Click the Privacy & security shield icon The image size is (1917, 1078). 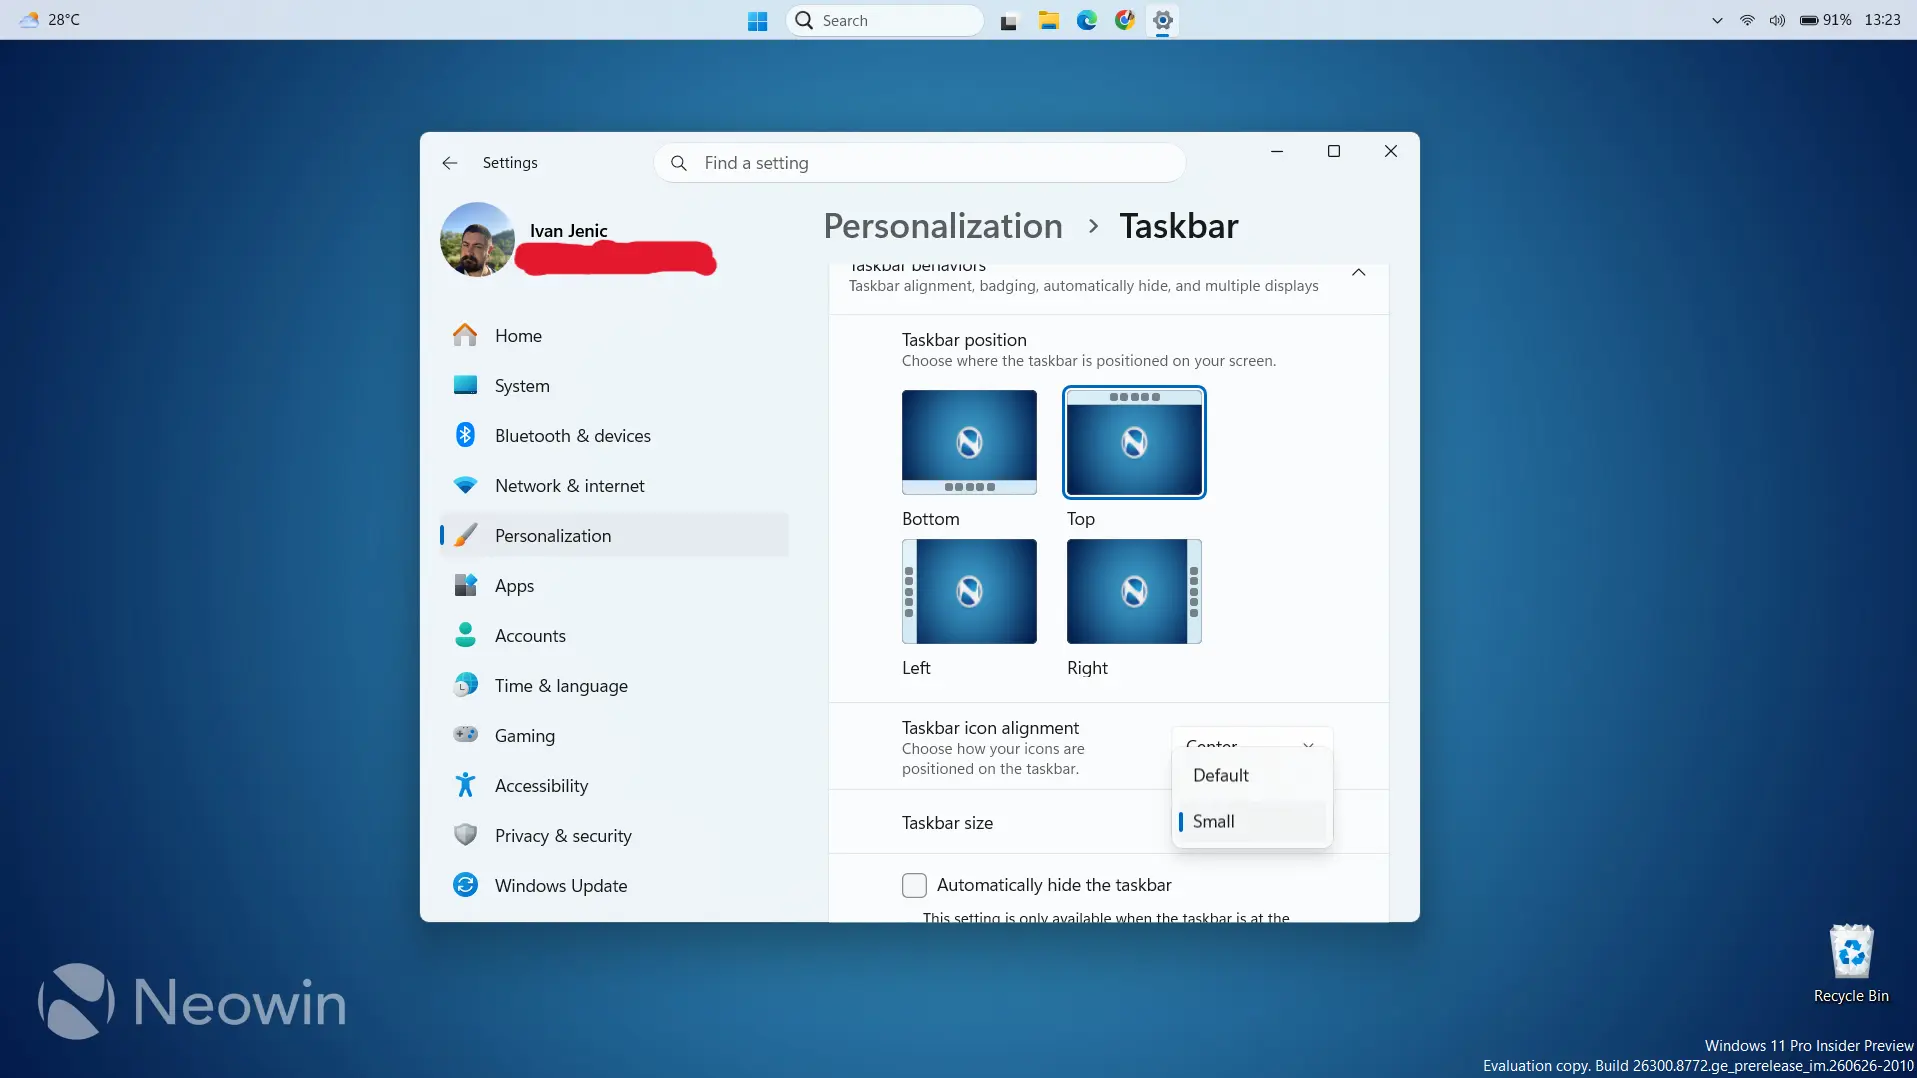(x=465, y=835)
